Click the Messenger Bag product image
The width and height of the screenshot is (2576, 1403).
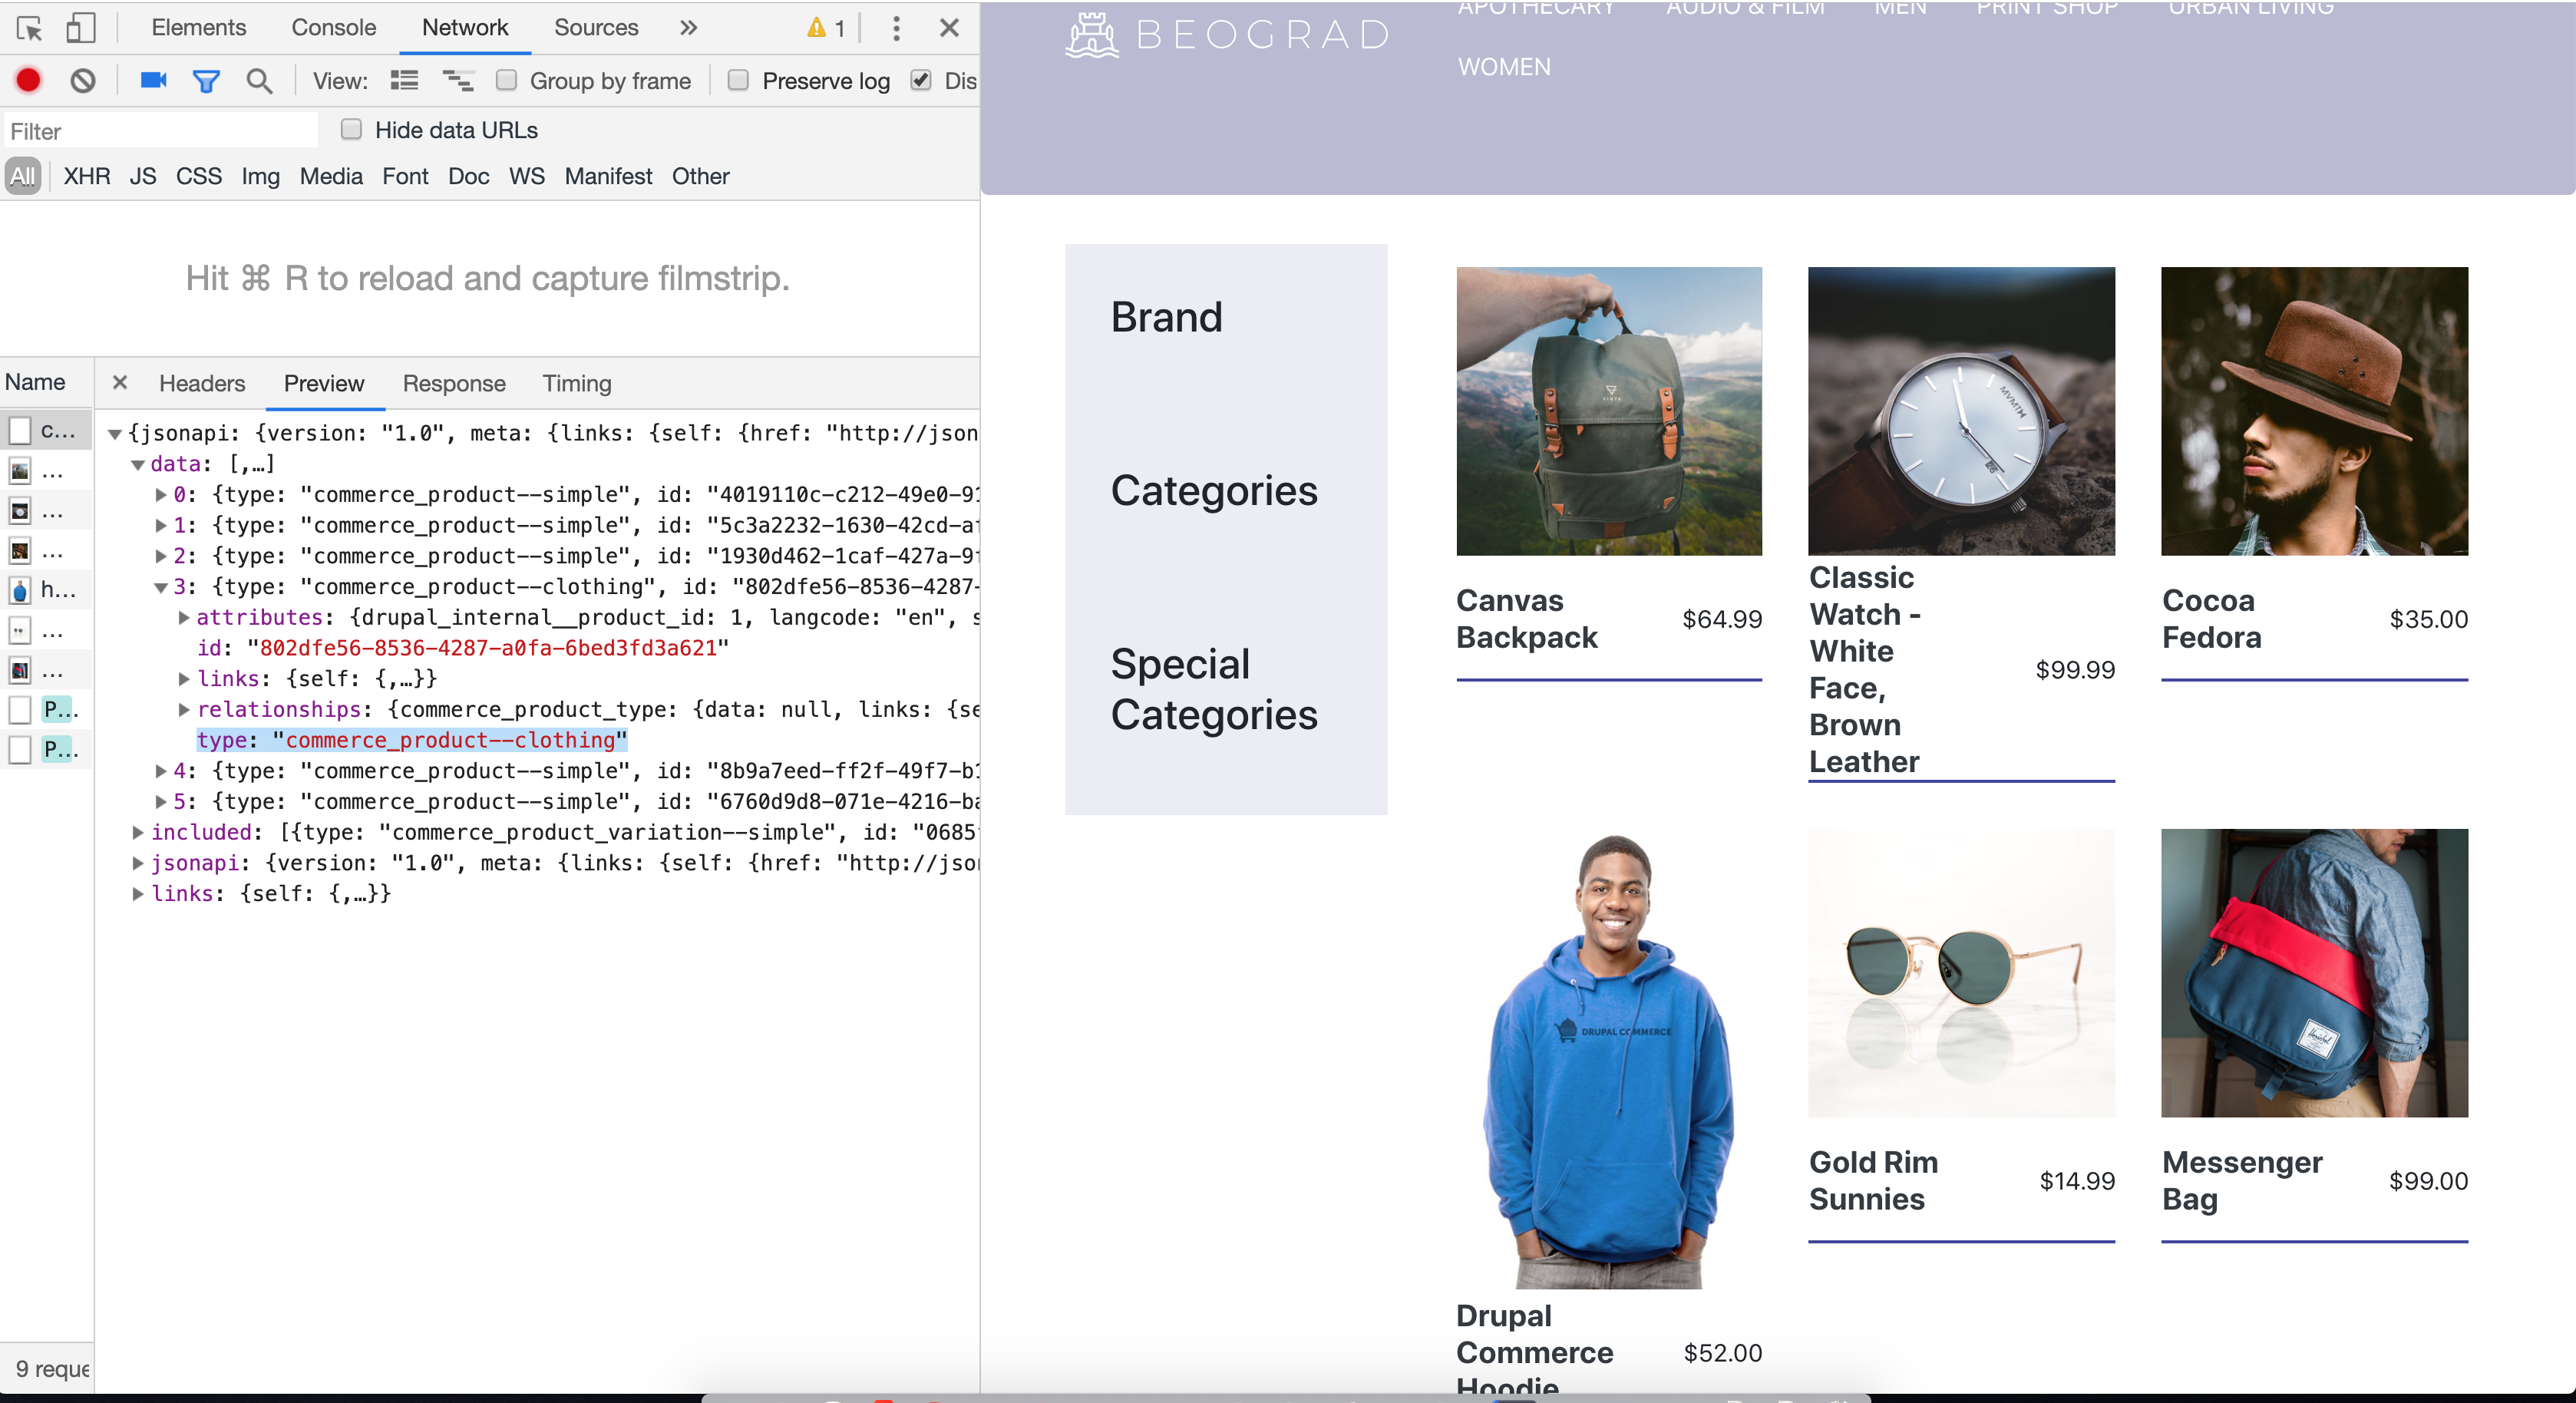click(x=2314, y=973)
